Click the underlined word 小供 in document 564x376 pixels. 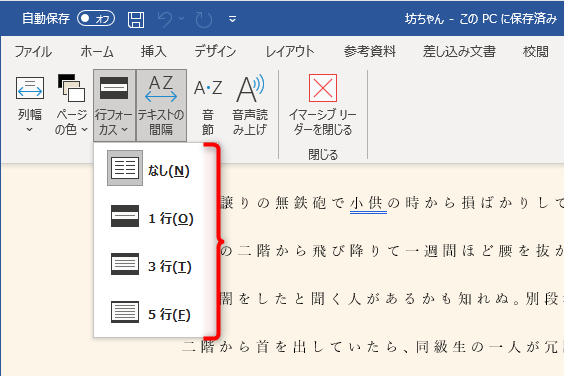pyautogui.click(x=368, y=204)
